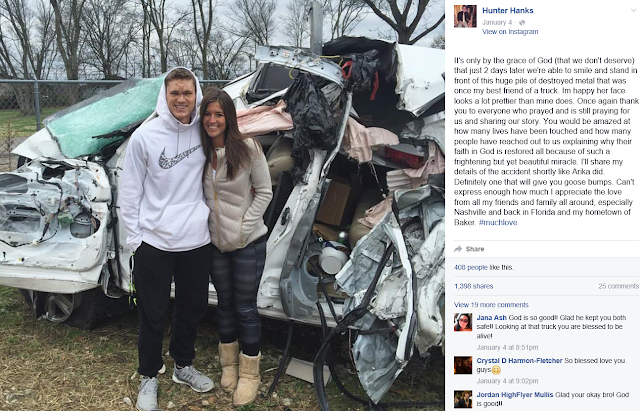
Task: Open Crystal D Harmon-Fletcher's name link
Action: (519, 361)
